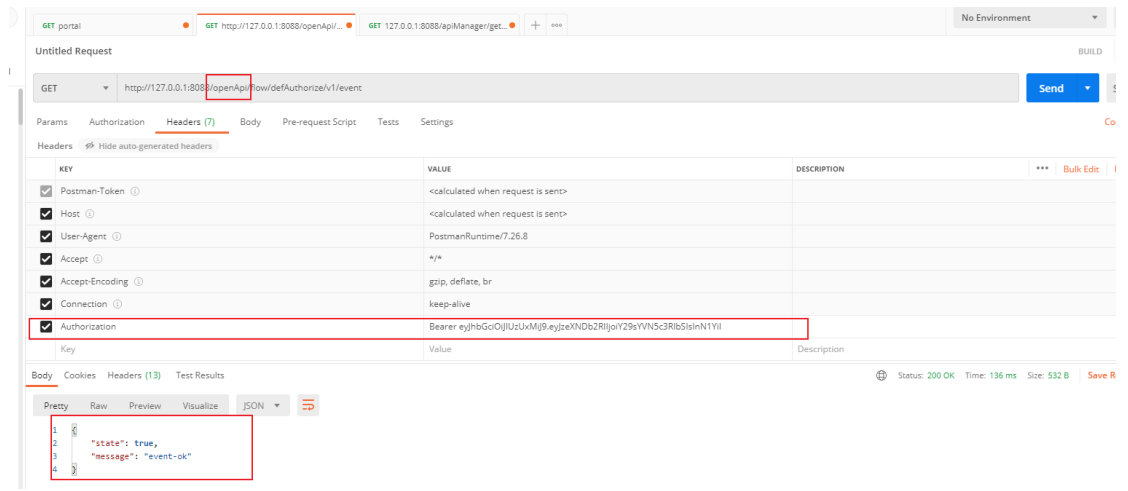Click the info icon beside Connection
The width and height of the screenshot is (1128, 491).
tap(118, 304)
